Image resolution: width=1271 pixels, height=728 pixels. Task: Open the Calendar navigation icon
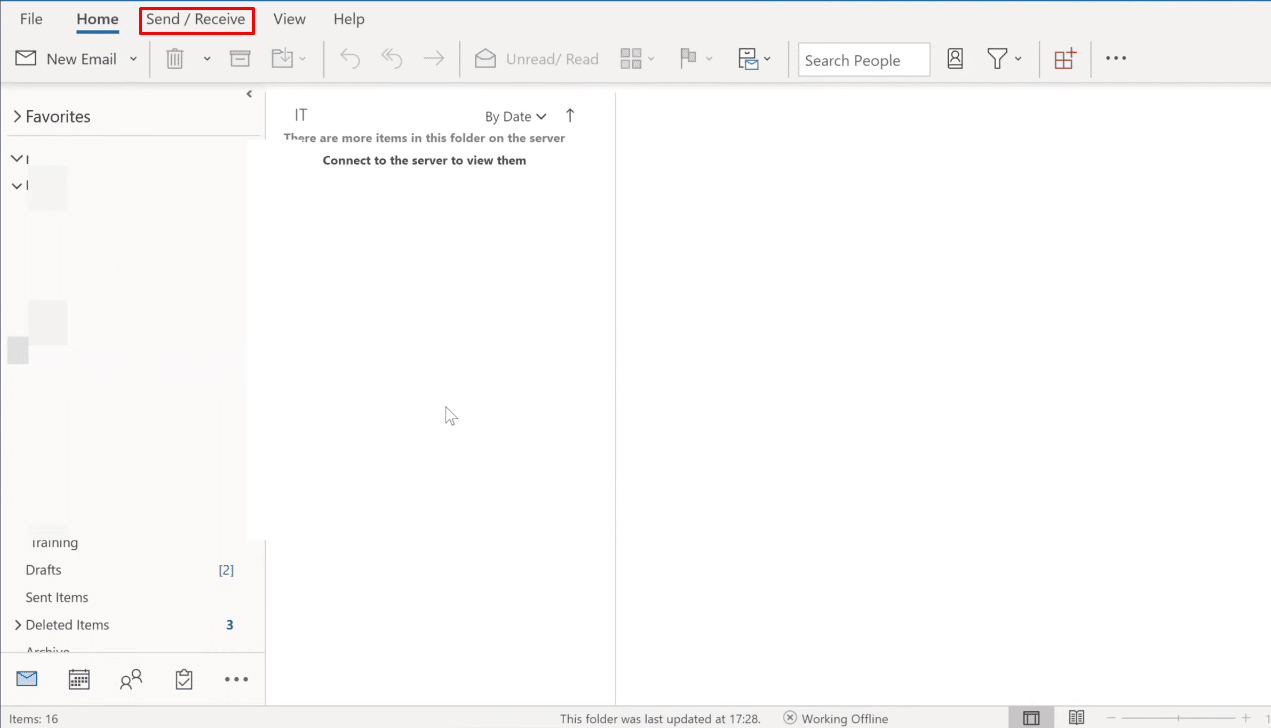[x=79, y=679]
